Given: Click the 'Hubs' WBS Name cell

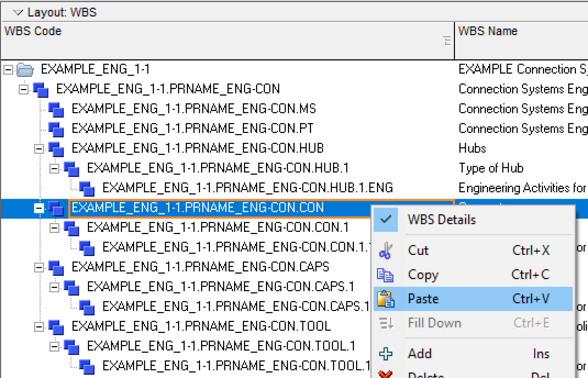Looking at the screenshot, I should 472,149.
